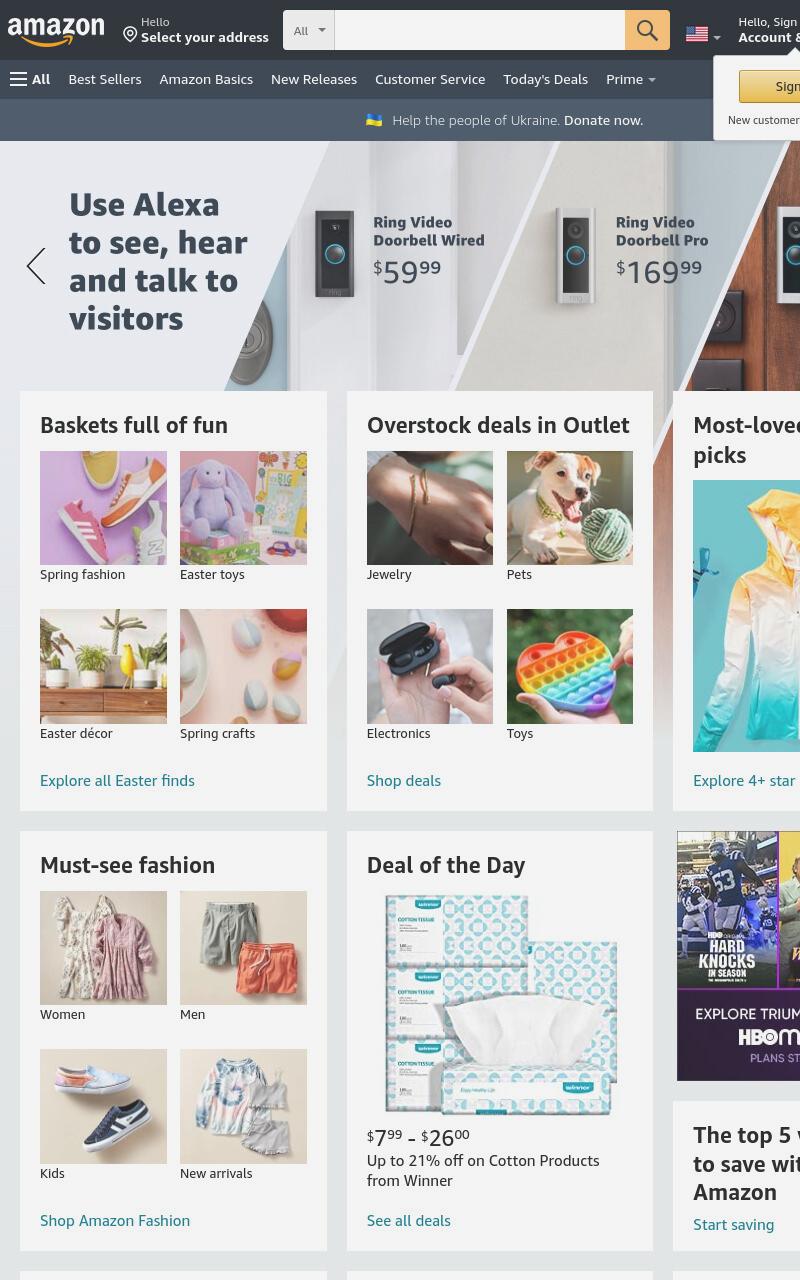Go to previous carousel slide arrow
Image resolution: width=800 pixels, height=1280 pixels.
coord(36,266)
